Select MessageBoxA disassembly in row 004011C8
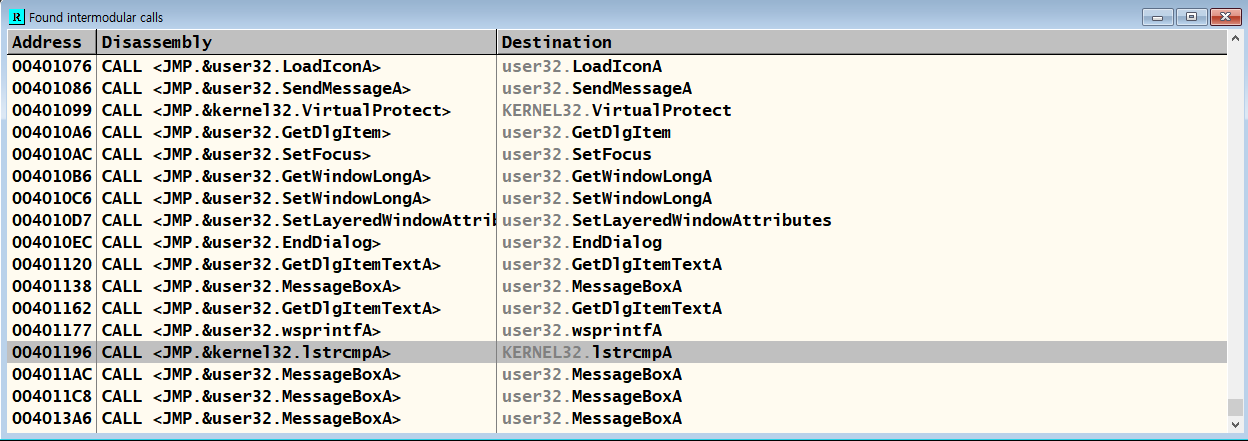This screenshot has width=1248, height=441. pos(251,396)
